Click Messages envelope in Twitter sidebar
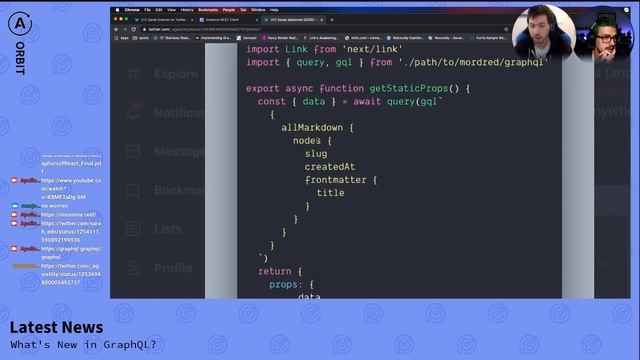The width and height of the screenshot is (640, 360). pyautogui.click(x=133, y=151)
